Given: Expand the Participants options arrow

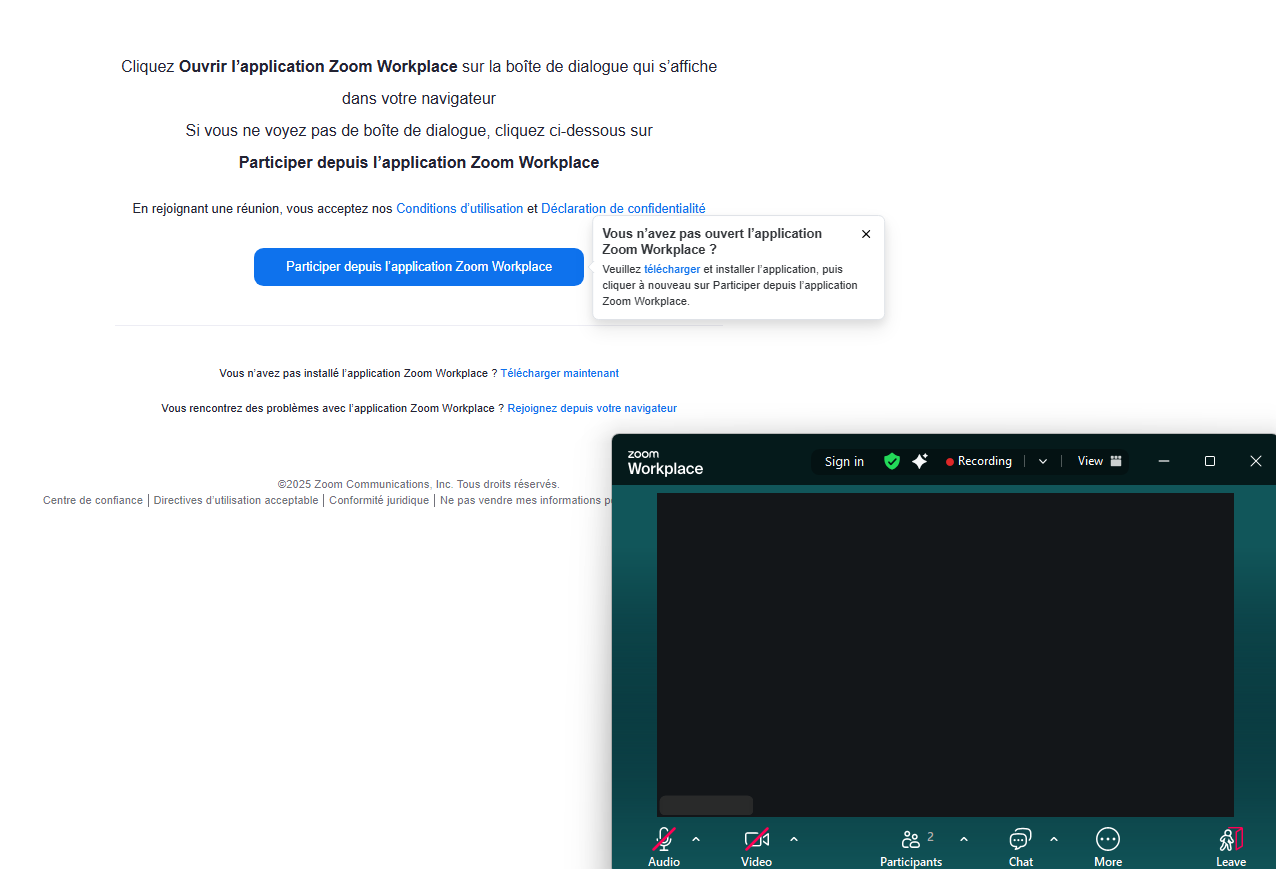Looking at the screenshot, I should coord(964,839).
